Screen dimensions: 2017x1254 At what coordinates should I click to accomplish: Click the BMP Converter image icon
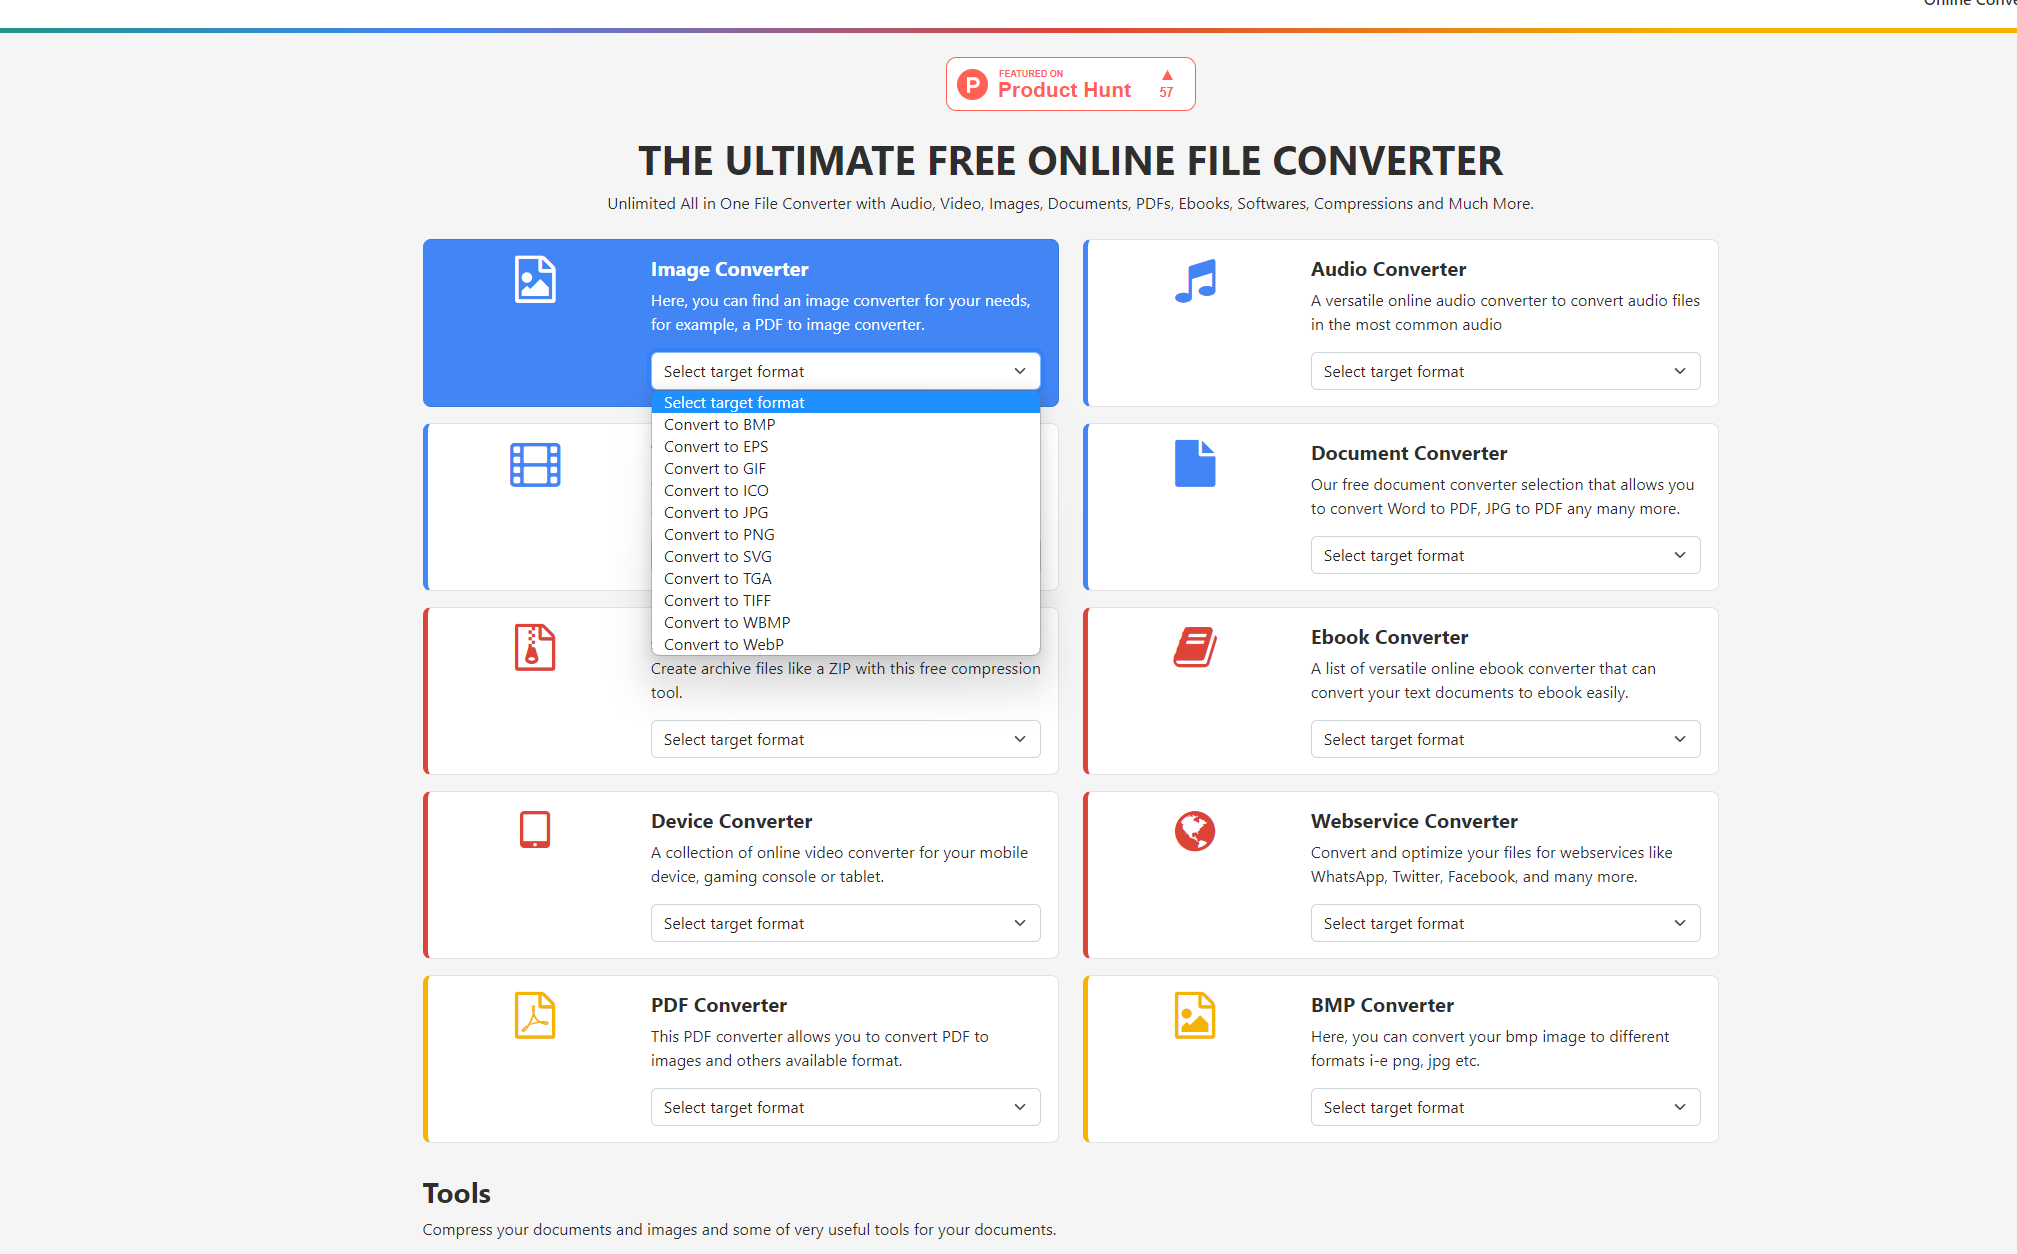click(x=1195, y=1015)
